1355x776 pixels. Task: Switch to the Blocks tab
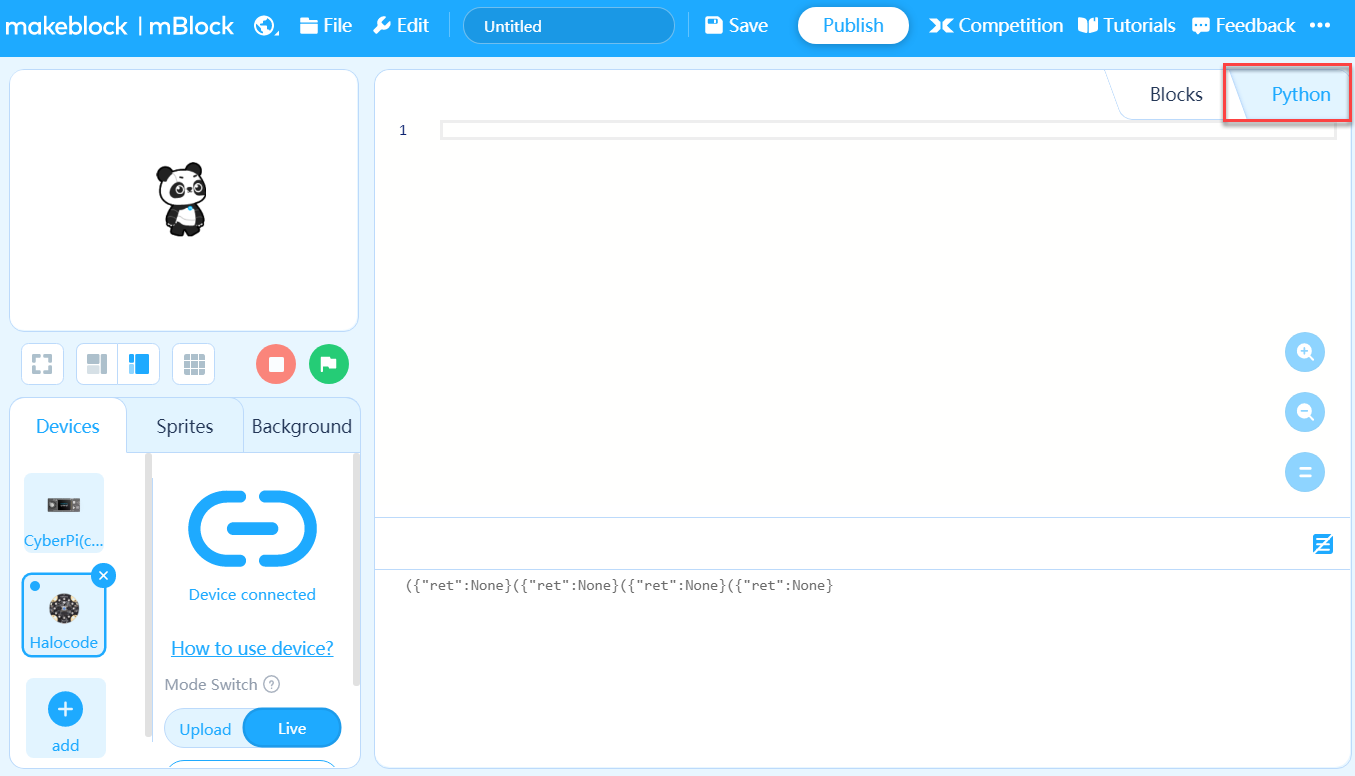[1176, 95]
